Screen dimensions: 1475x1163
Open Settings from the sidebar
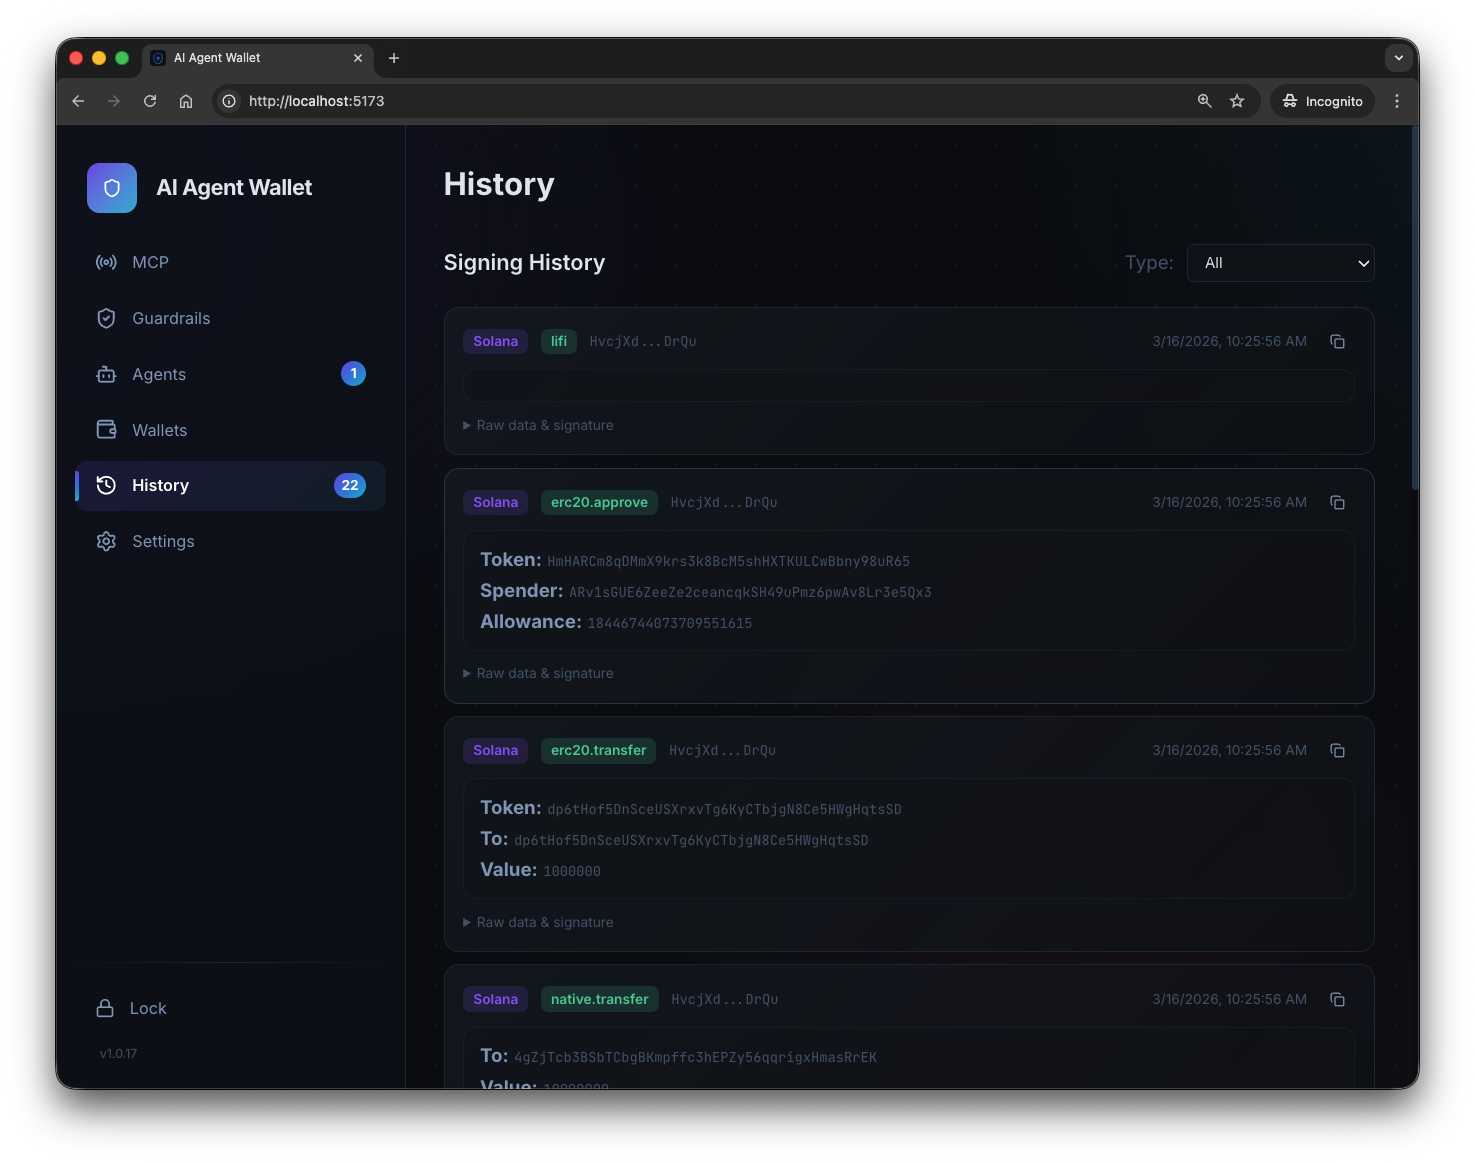(163, 541)
